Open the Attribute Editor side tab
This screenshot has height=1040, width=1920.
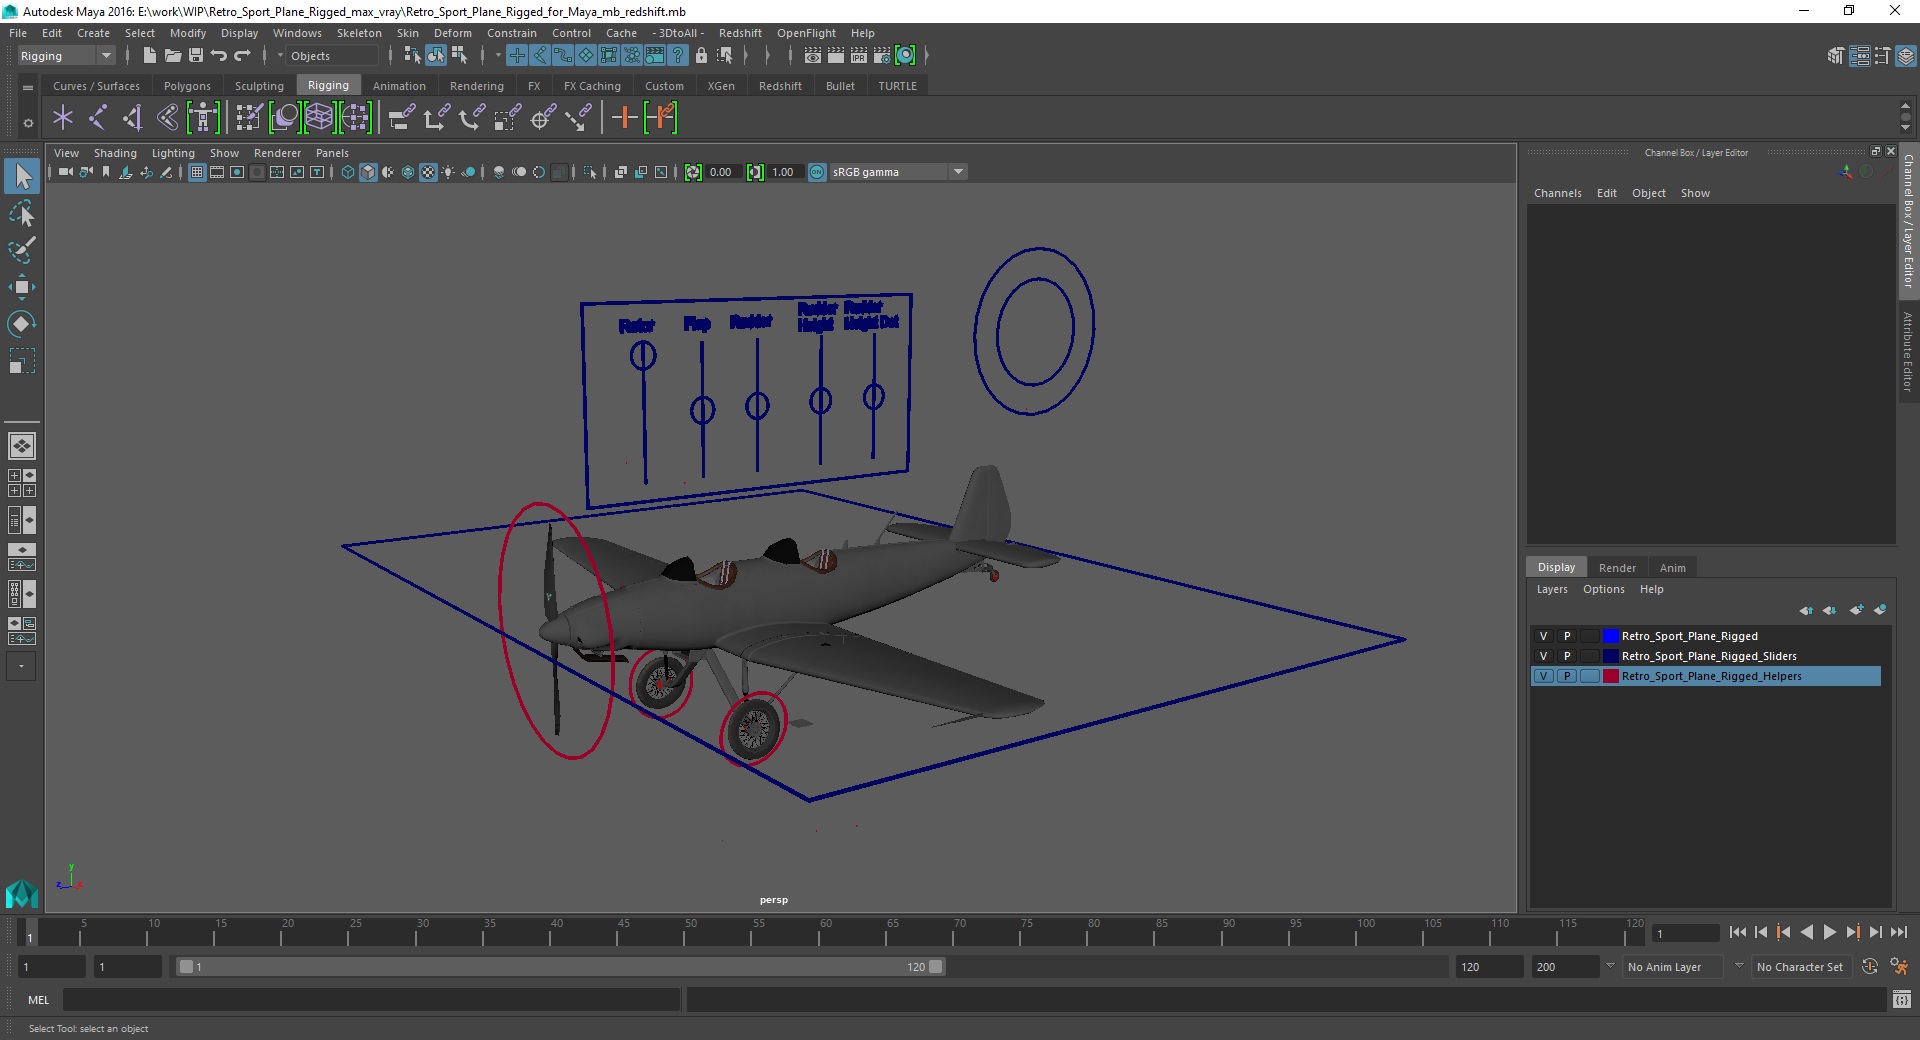pyautogui.click(x=1908, y=352)
